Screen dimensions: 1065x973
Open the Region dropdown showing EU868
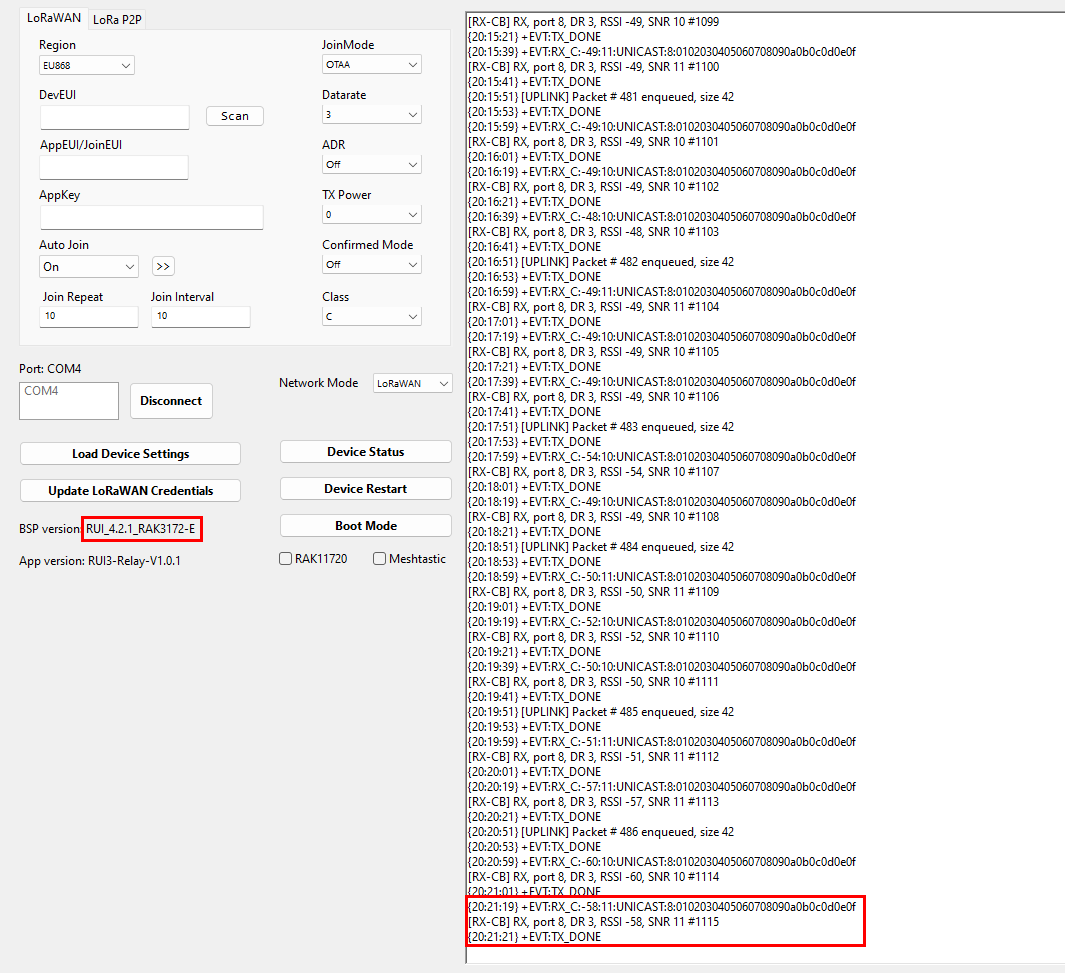point(87,66)
